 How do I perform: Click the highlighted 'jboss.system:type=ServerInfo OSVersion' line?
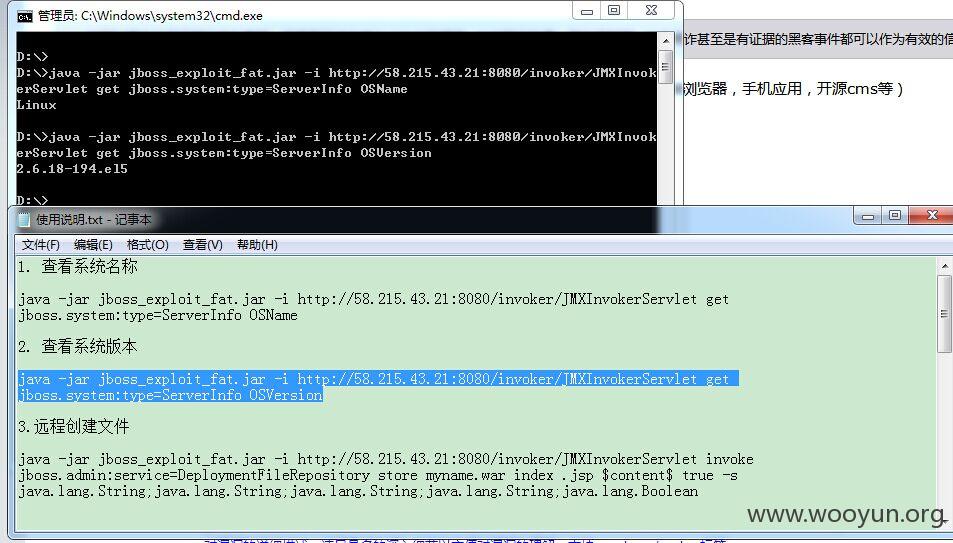(170, 395)
